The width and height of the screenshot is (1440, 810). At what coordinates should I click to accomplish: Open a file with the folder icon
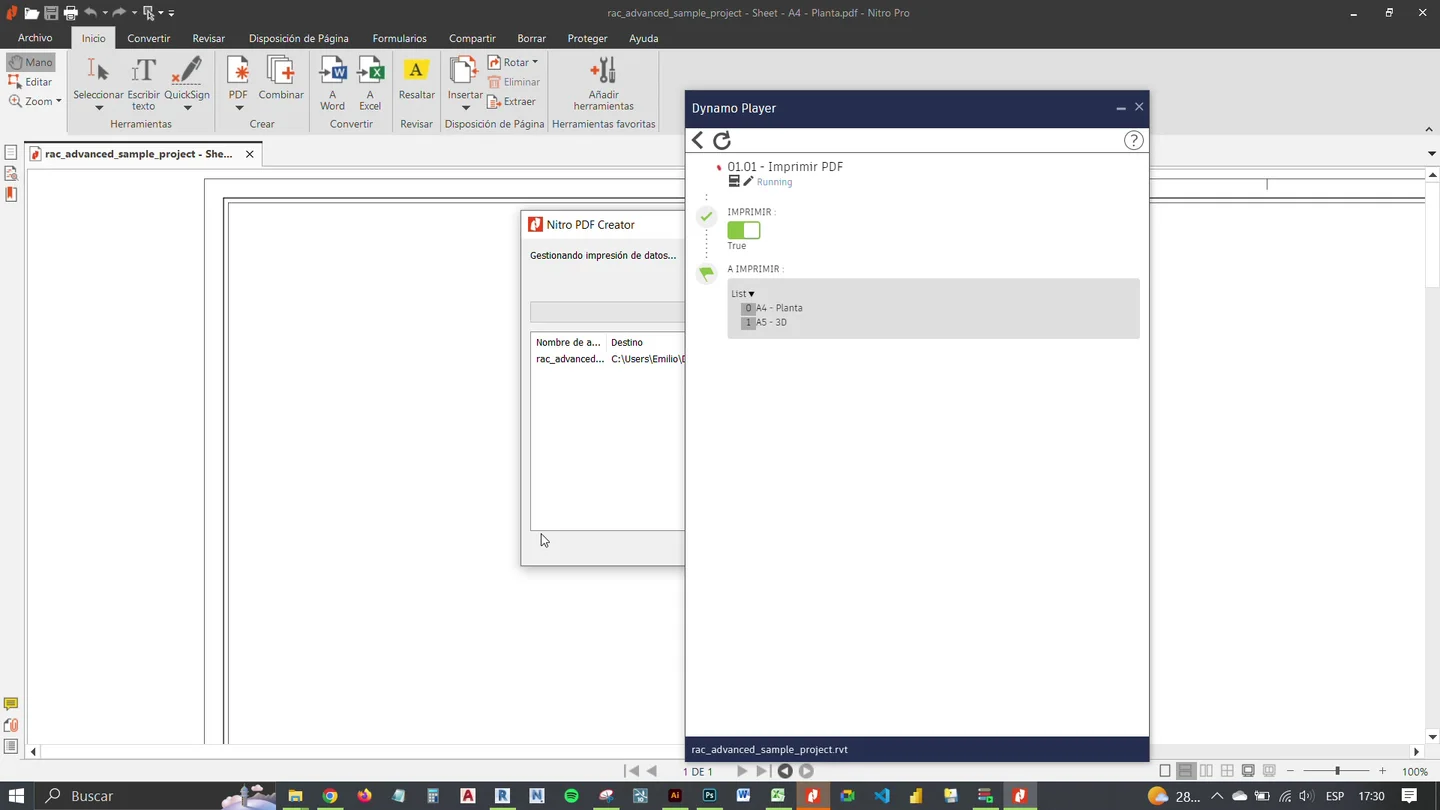click(32, 13)
